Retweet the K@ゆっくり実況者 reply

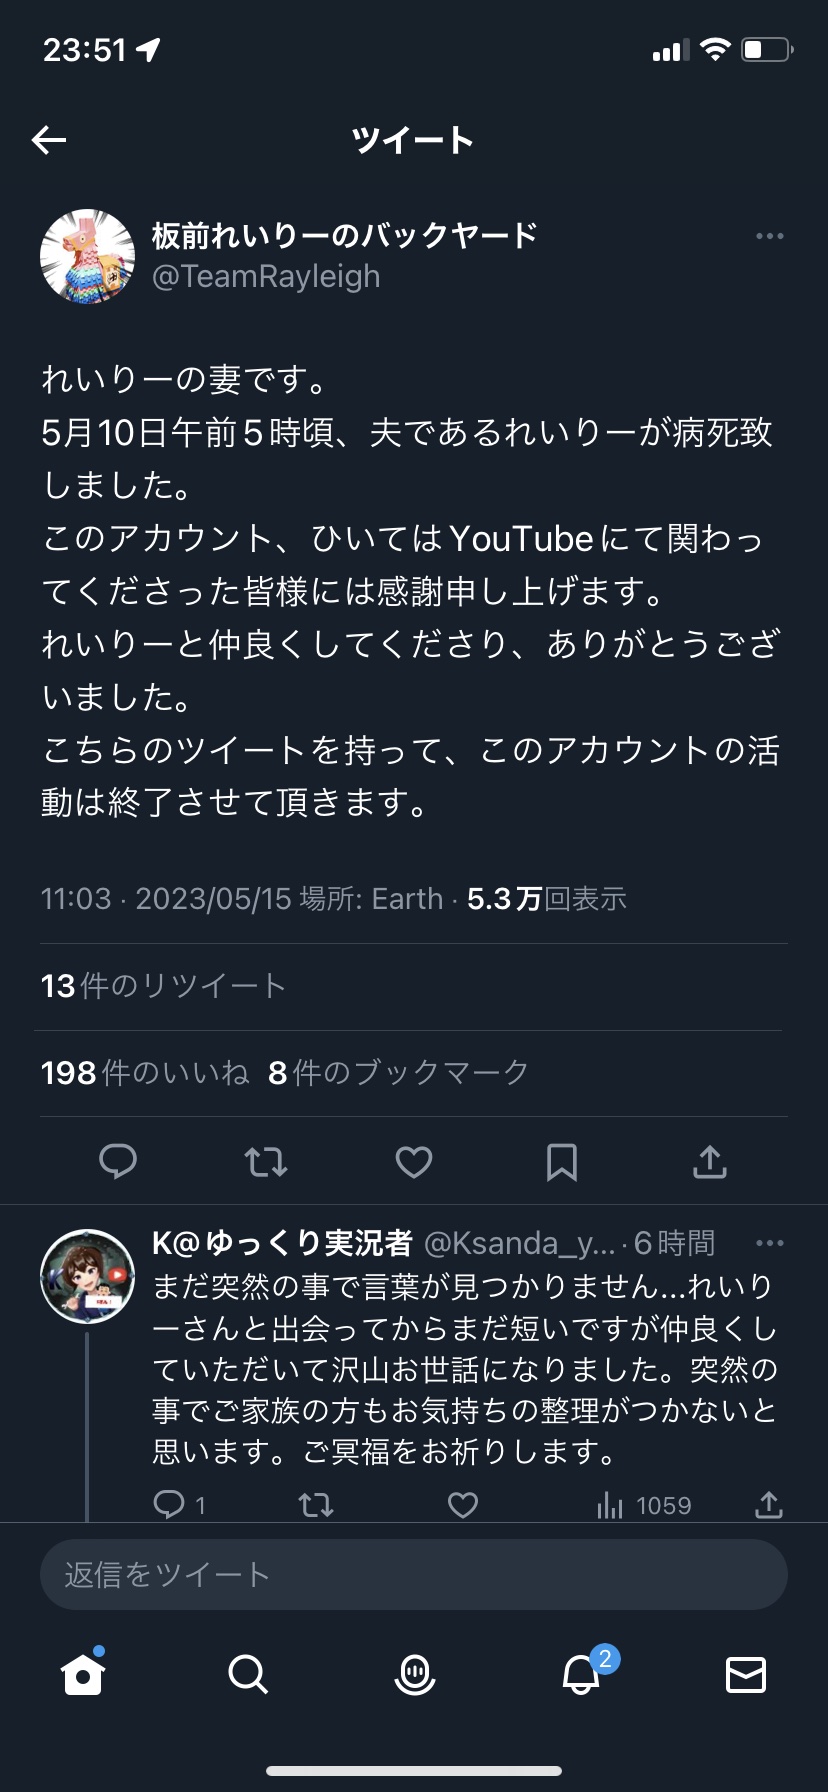pyautogui.click(x=316, y=1504)
